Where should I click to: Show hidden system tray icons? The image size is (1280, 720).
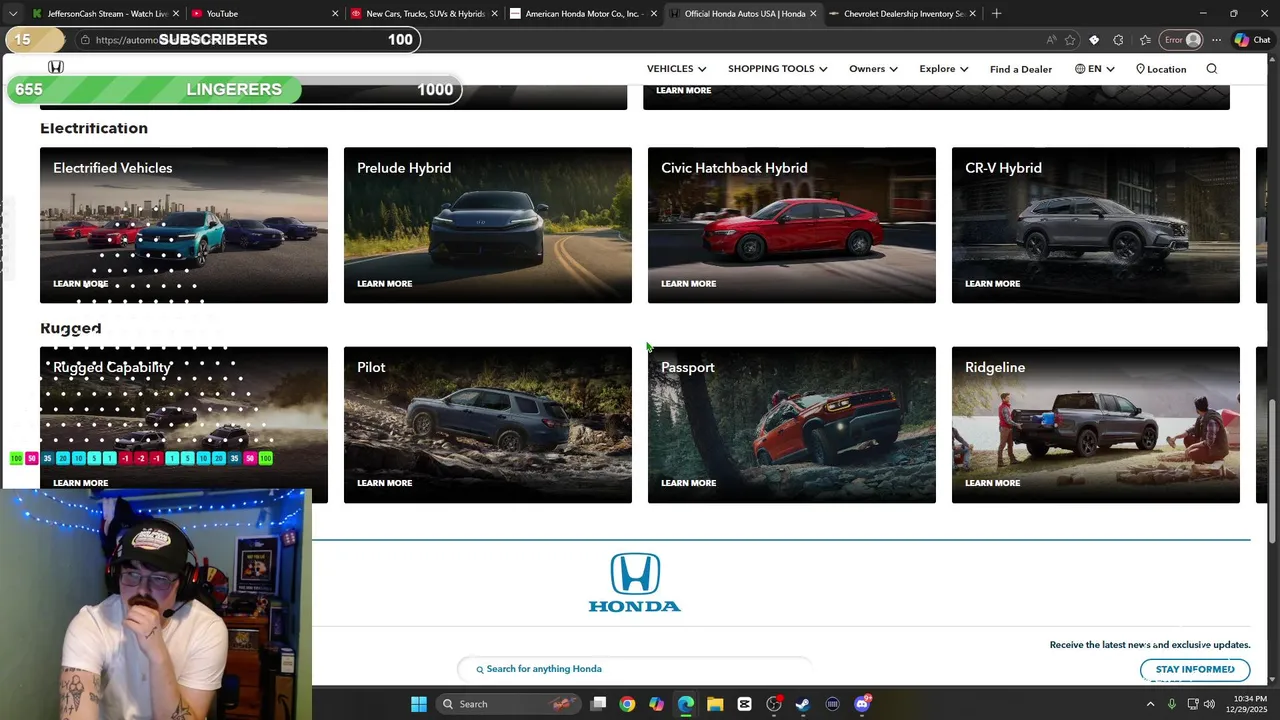coord(1150,704)
